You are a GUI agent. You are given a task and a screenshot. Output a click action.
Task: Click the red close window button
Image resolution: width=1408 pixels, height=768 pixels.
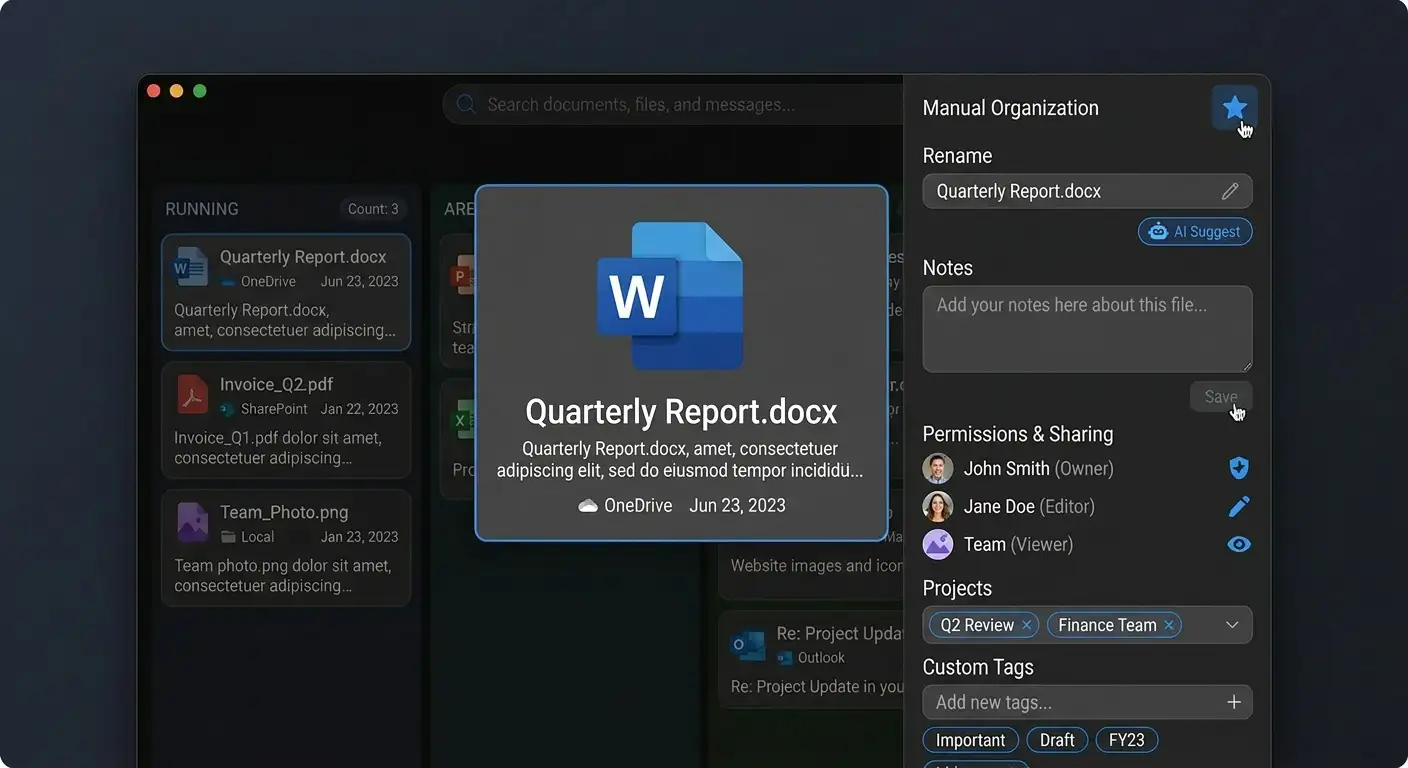tap(154, 91)
